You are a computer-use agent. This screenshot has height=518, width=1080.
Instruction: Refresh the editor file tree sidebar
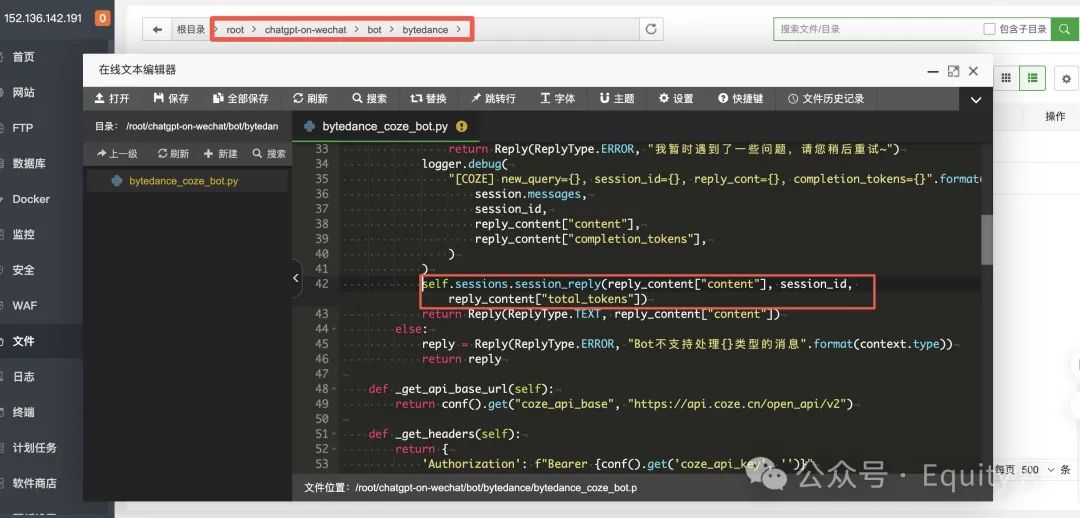click(174, 154)
